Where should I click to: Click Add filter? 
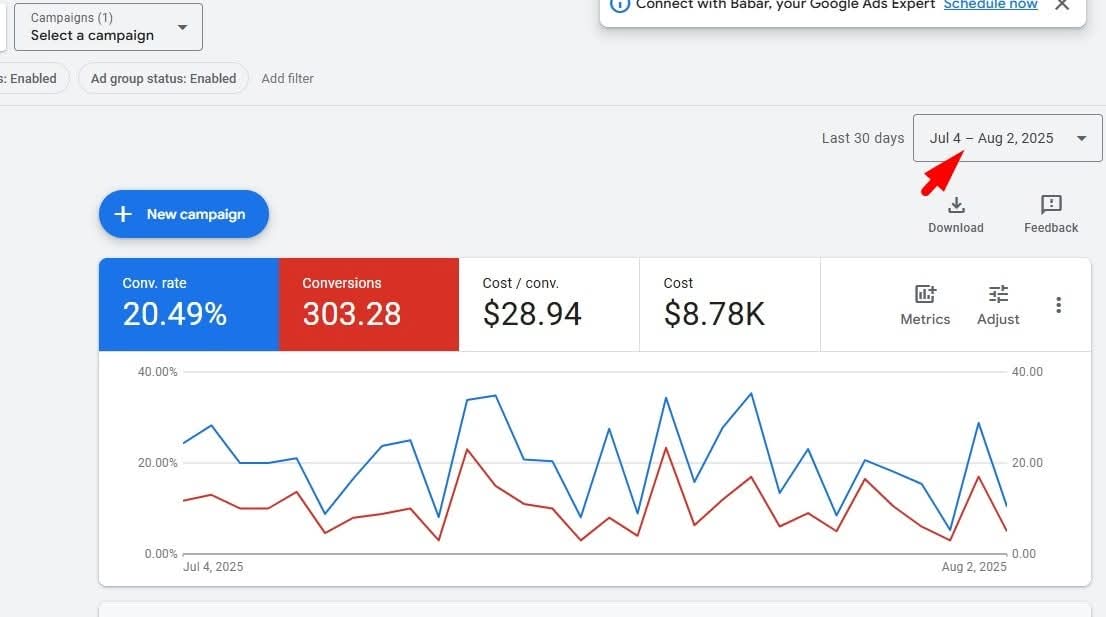(287, 78)
